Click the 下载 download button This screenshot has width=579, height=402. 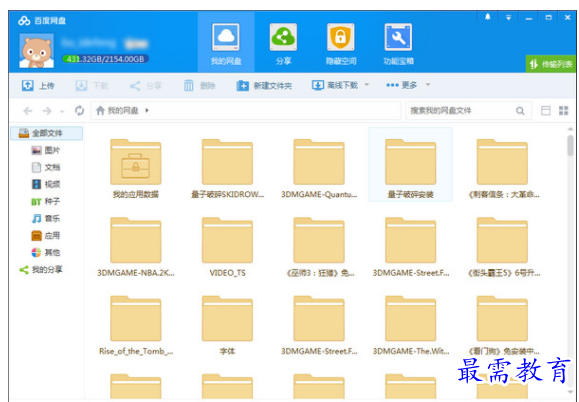pyautogui.click(x=92, y=86)
